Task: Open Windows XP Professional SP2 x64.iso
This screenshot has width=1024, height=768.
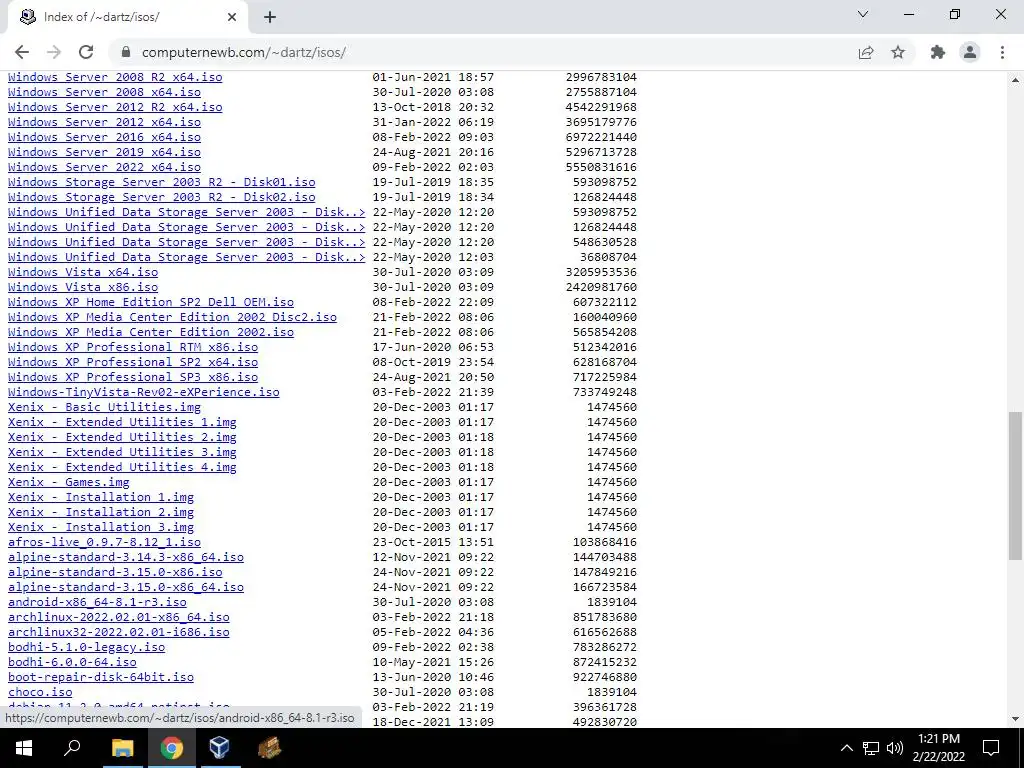Action: pos(133,362)
